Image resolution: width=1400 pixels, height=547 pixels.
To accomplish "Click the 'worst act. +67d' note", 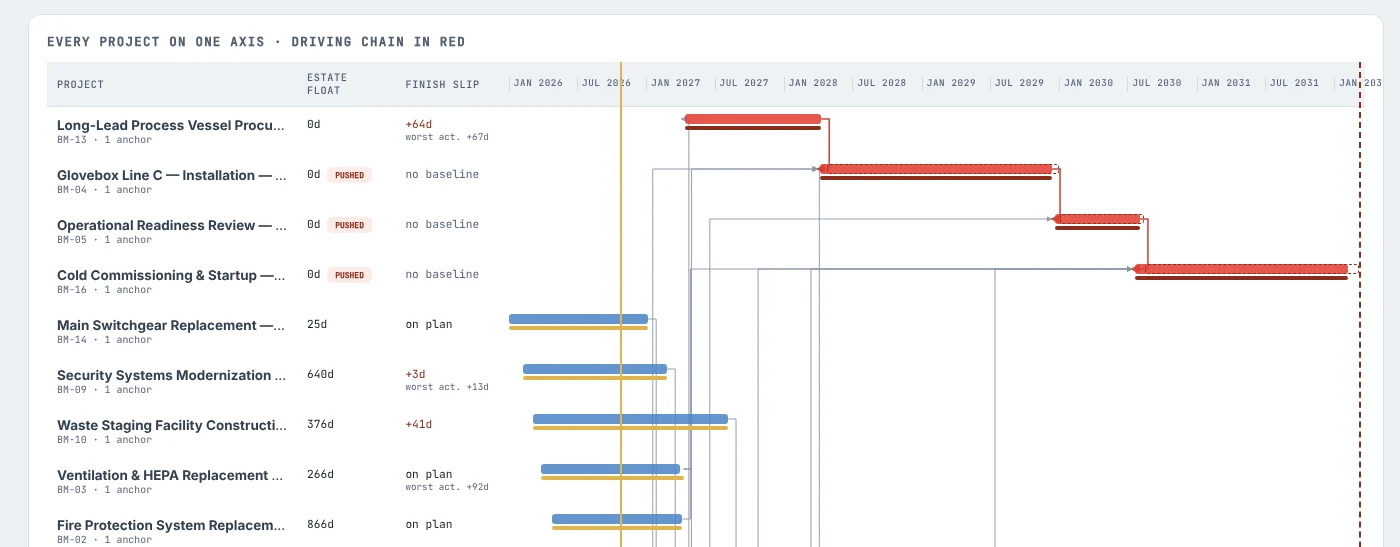I will tap(446, 137).
